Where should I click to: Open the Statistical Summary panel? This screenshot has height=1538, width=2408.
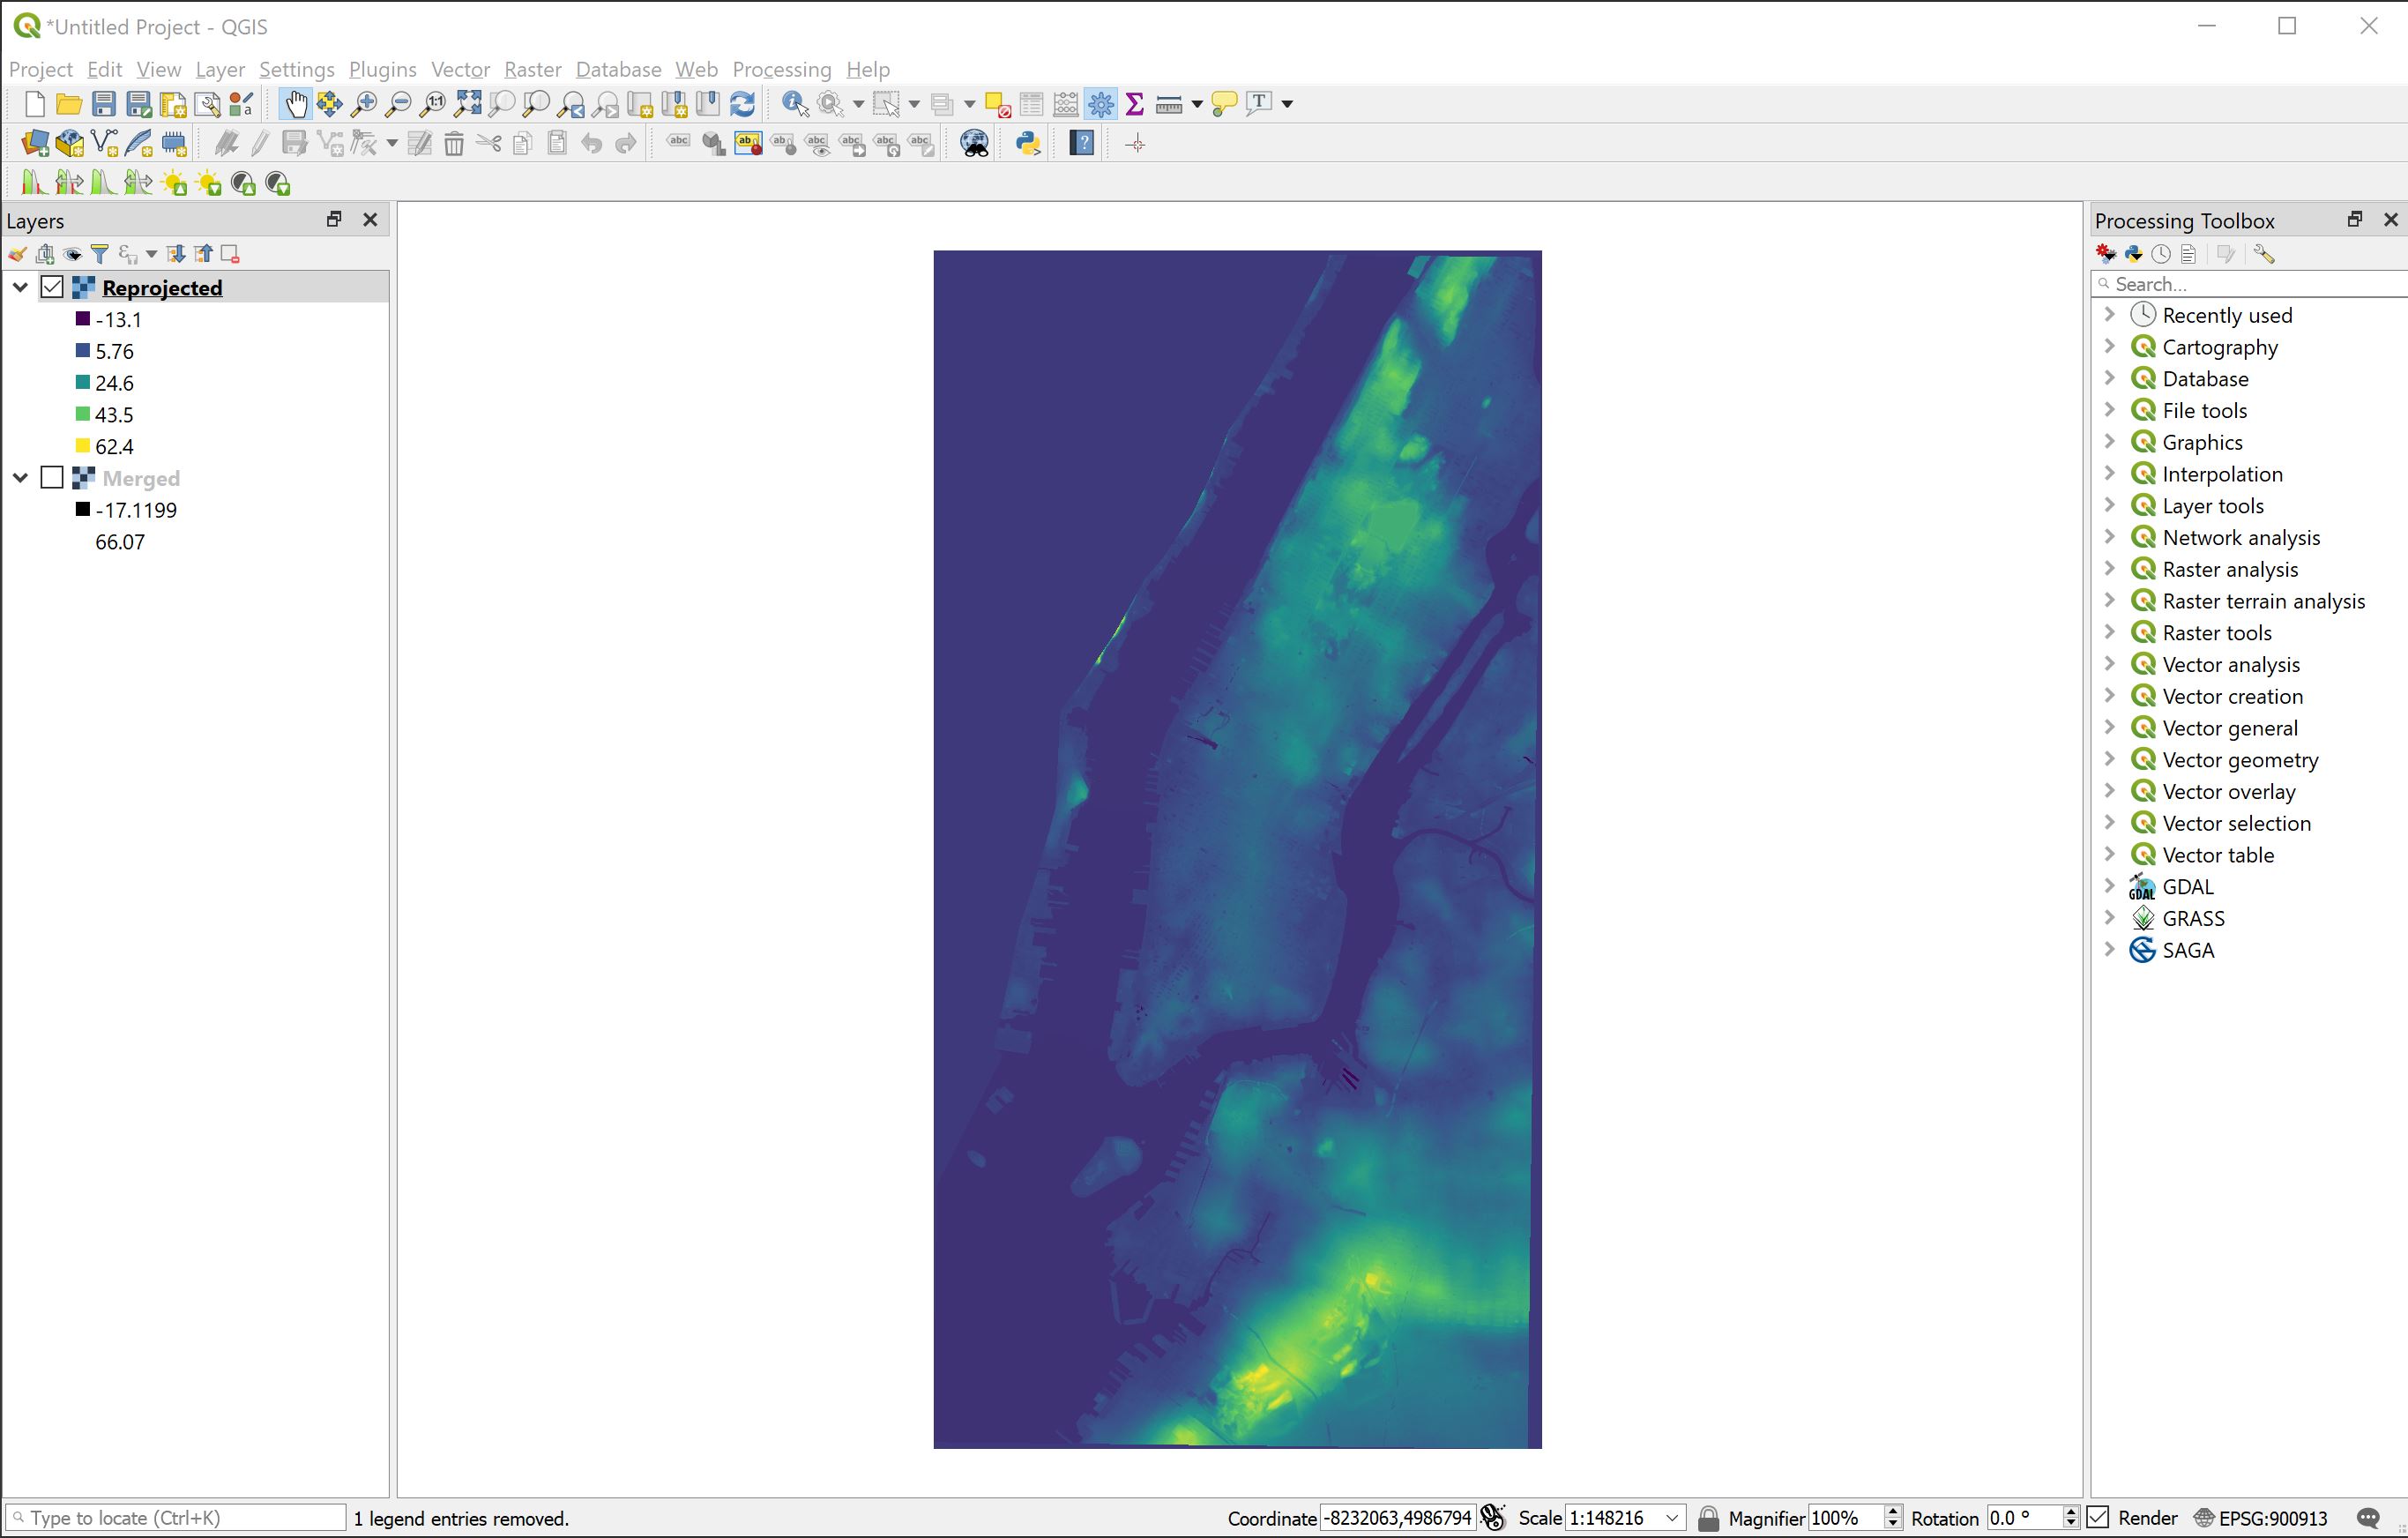[x=1133, y=103]
